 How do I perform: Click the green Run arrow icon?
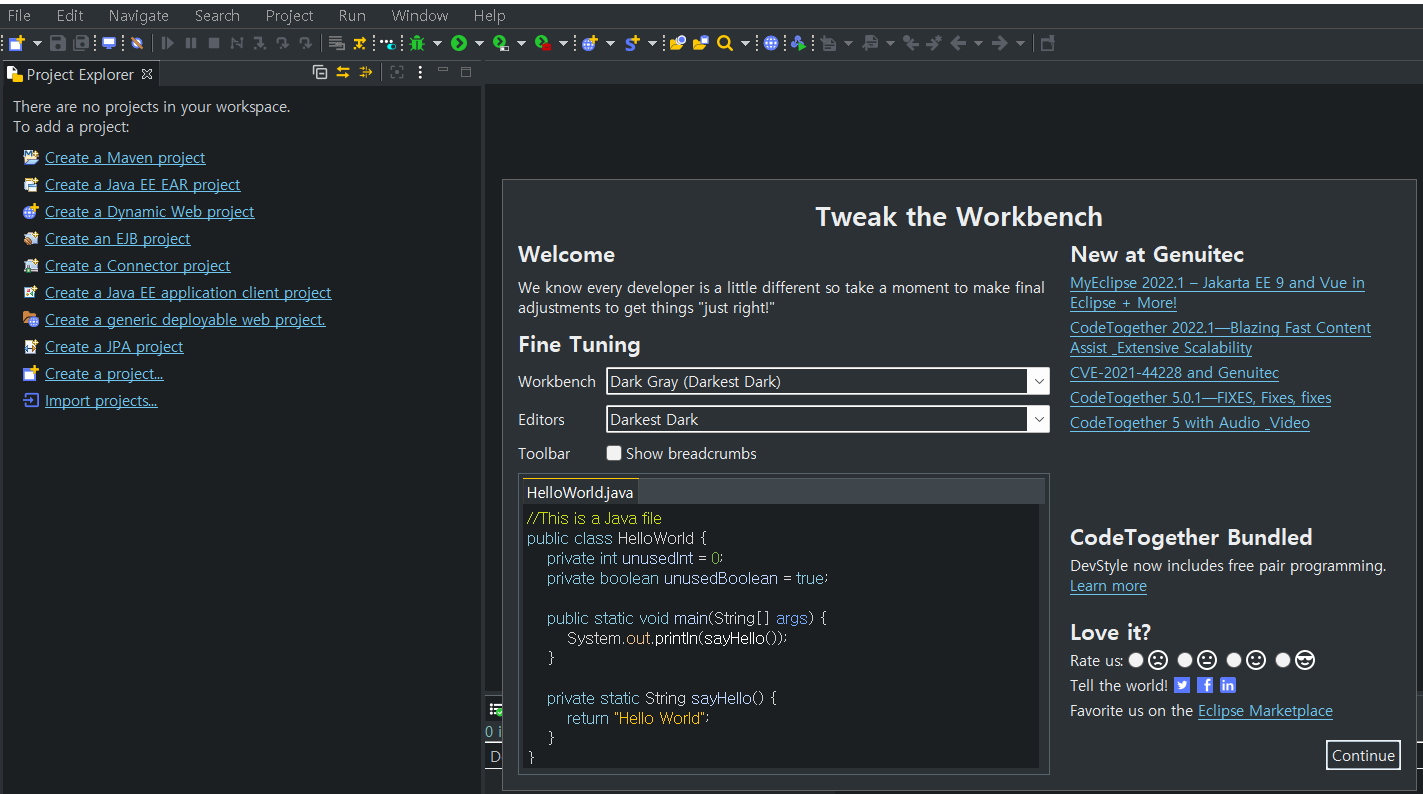[459, 43]
